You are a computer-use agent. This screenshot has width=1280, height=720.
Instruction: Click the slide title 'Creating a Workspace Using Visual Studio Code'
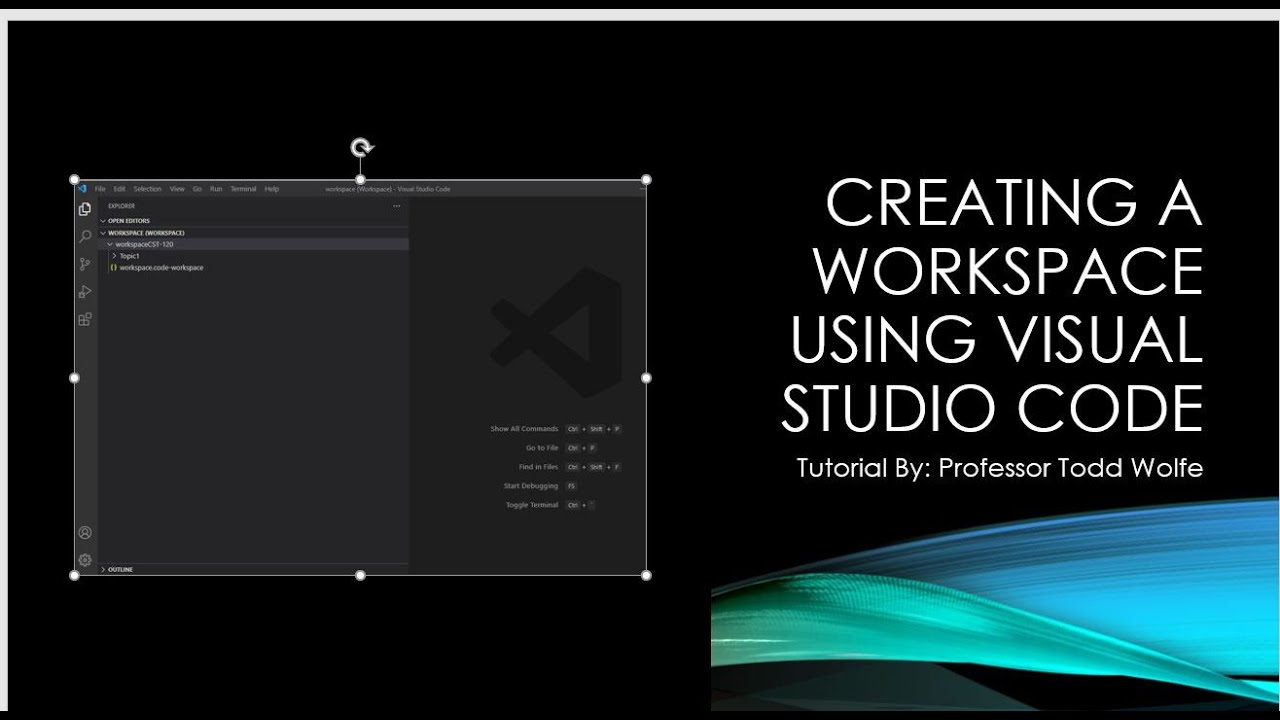click(x=992, y=305)
